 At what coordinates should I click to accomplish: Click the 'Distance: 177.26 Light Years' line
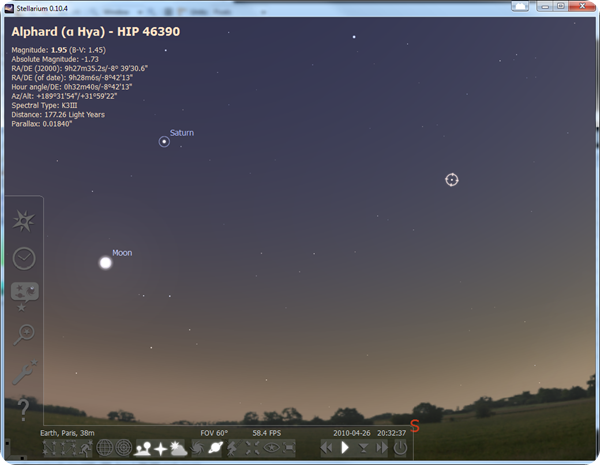pos(58,114)
